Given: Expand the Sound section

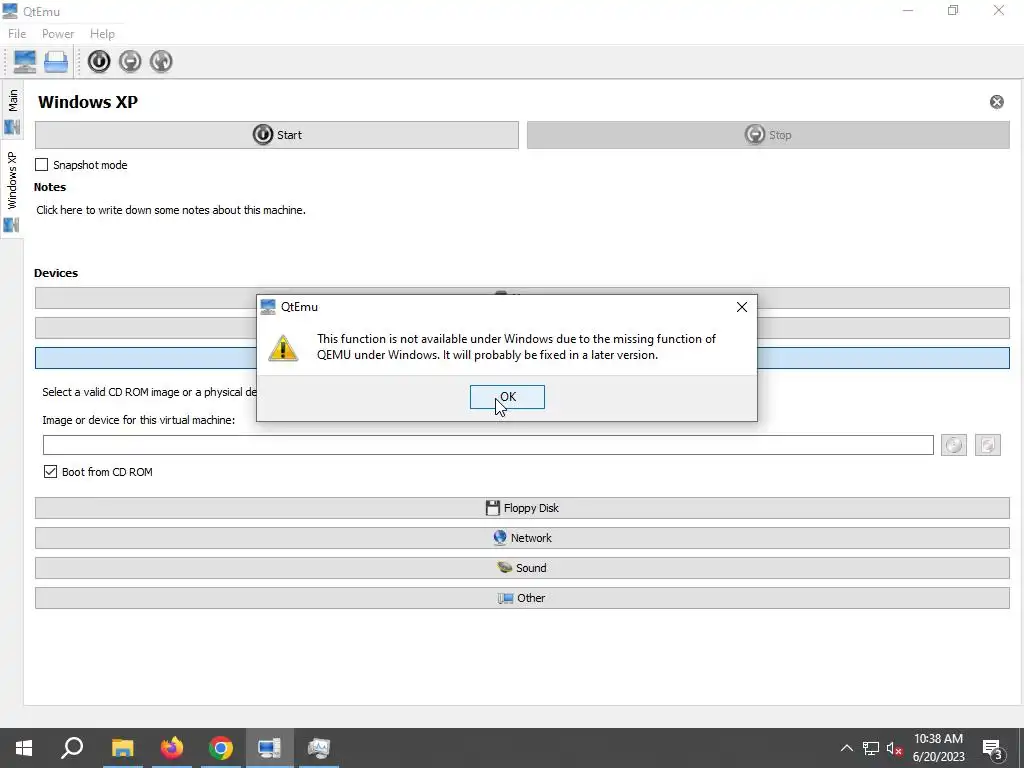Looking at the screenshot, I should coord(522,568).
